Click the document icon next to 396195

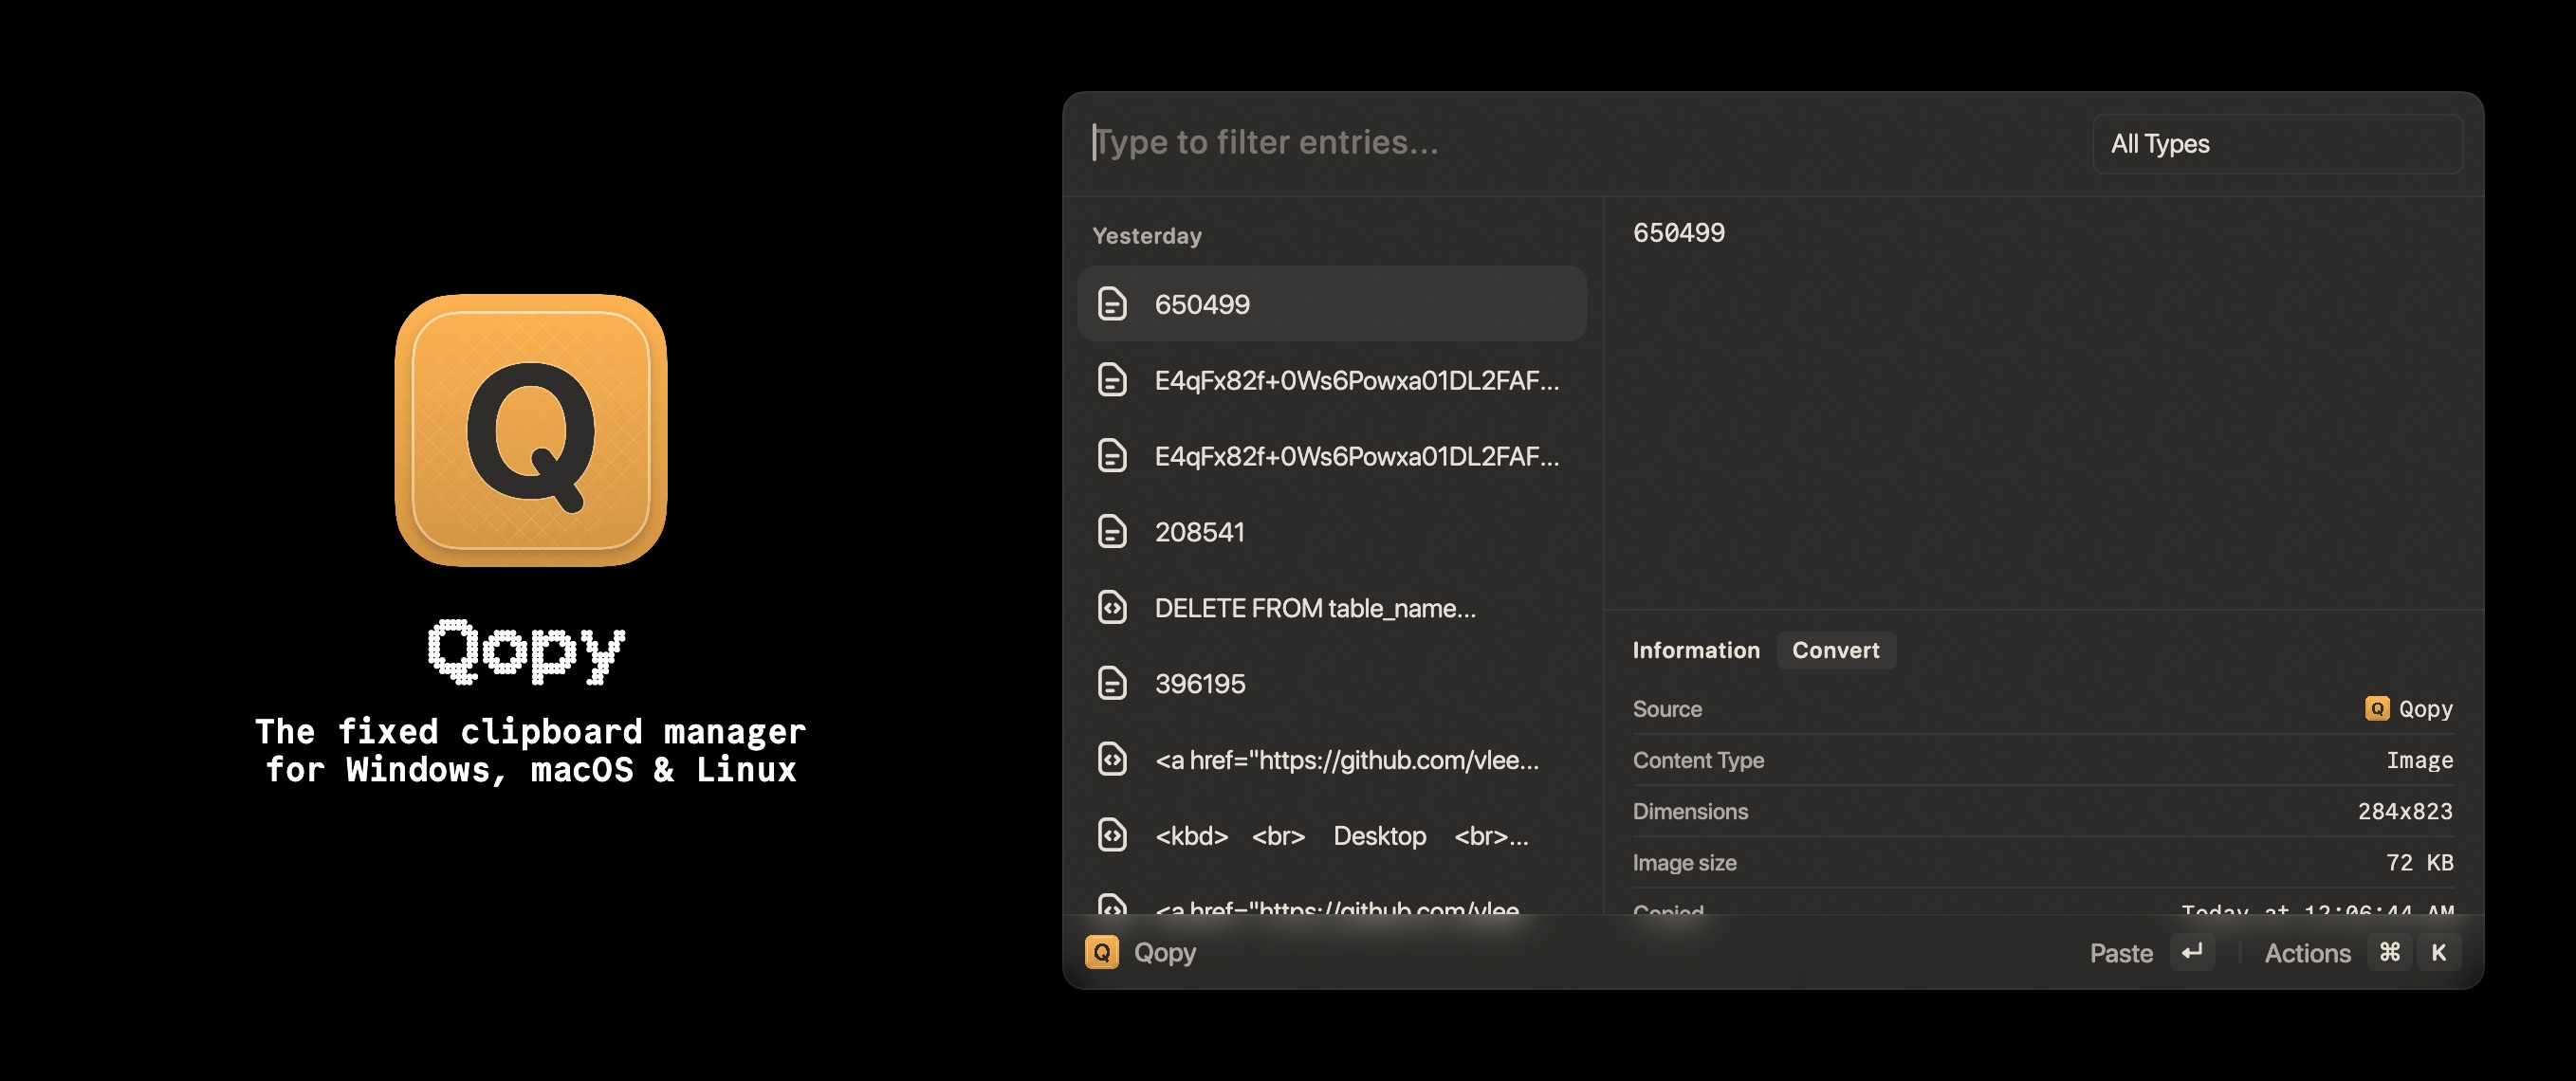point(1111,682)
